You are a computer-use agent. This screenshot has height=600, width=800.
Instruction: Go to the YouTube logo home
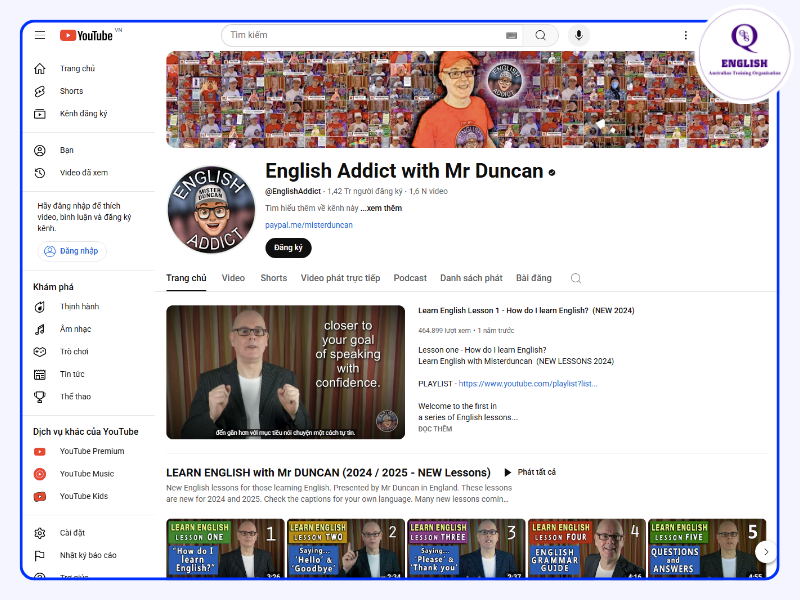coord(86,35)
